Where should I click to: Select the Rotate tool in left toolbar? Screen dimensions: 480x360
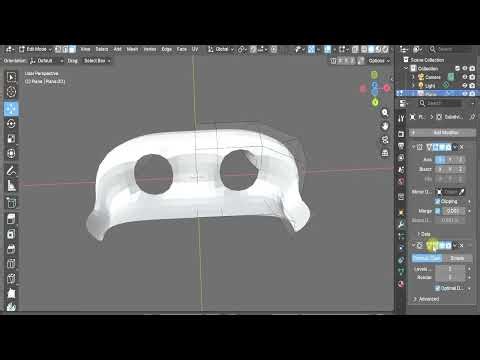[x=11, y=124]
